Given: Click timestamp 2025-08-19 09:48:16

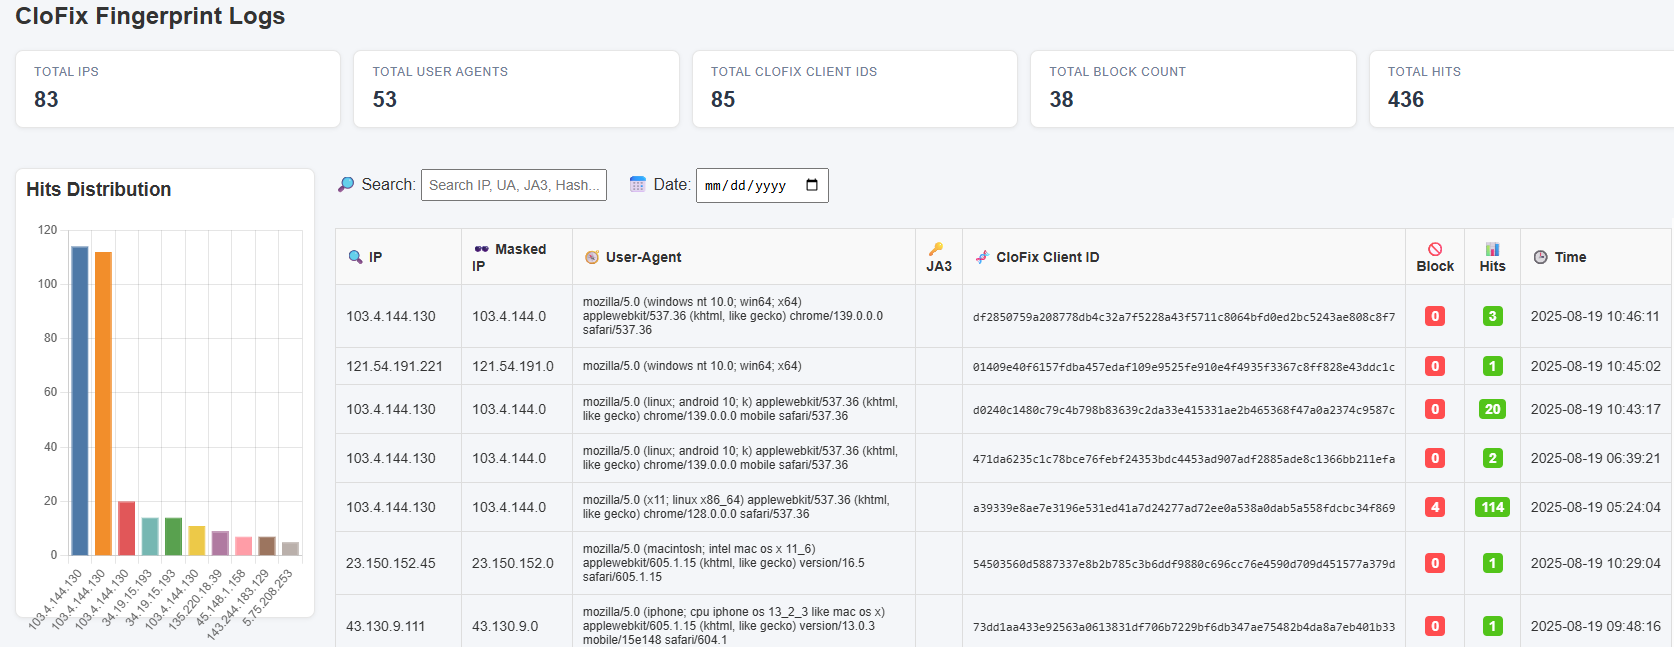Looking at the screenshot, I should (x=1595, y=626).
